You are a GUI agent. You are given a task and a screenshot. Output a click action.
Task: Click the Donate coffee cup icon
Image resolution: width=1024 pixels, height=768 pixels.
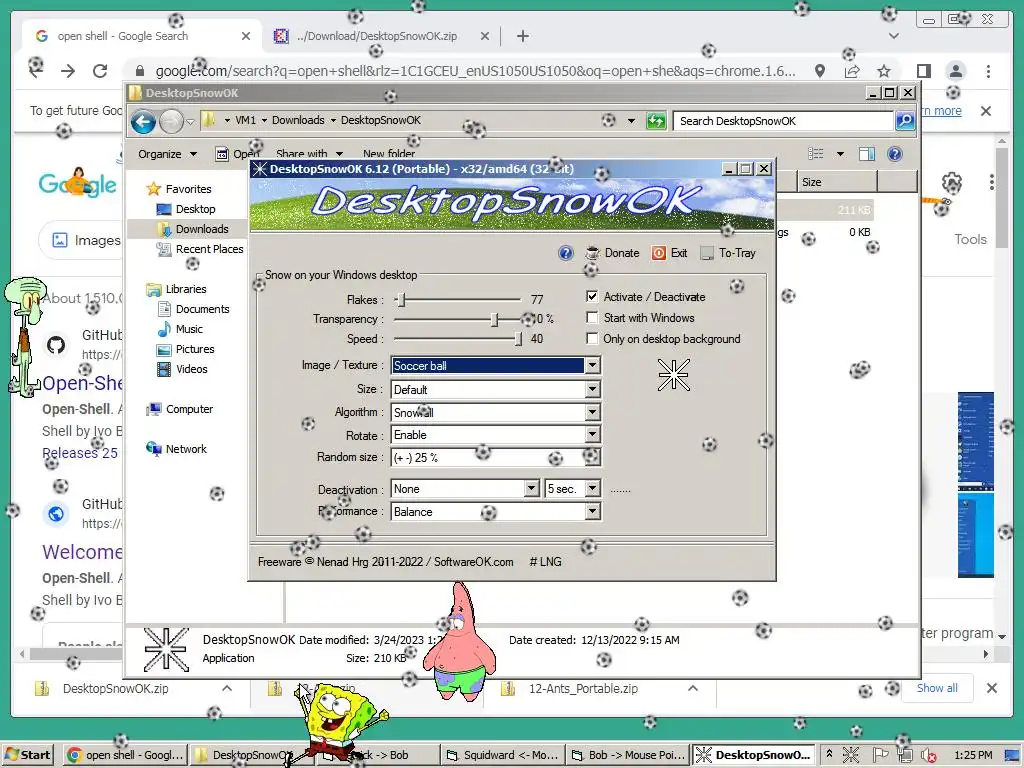[x=592, y=253]
